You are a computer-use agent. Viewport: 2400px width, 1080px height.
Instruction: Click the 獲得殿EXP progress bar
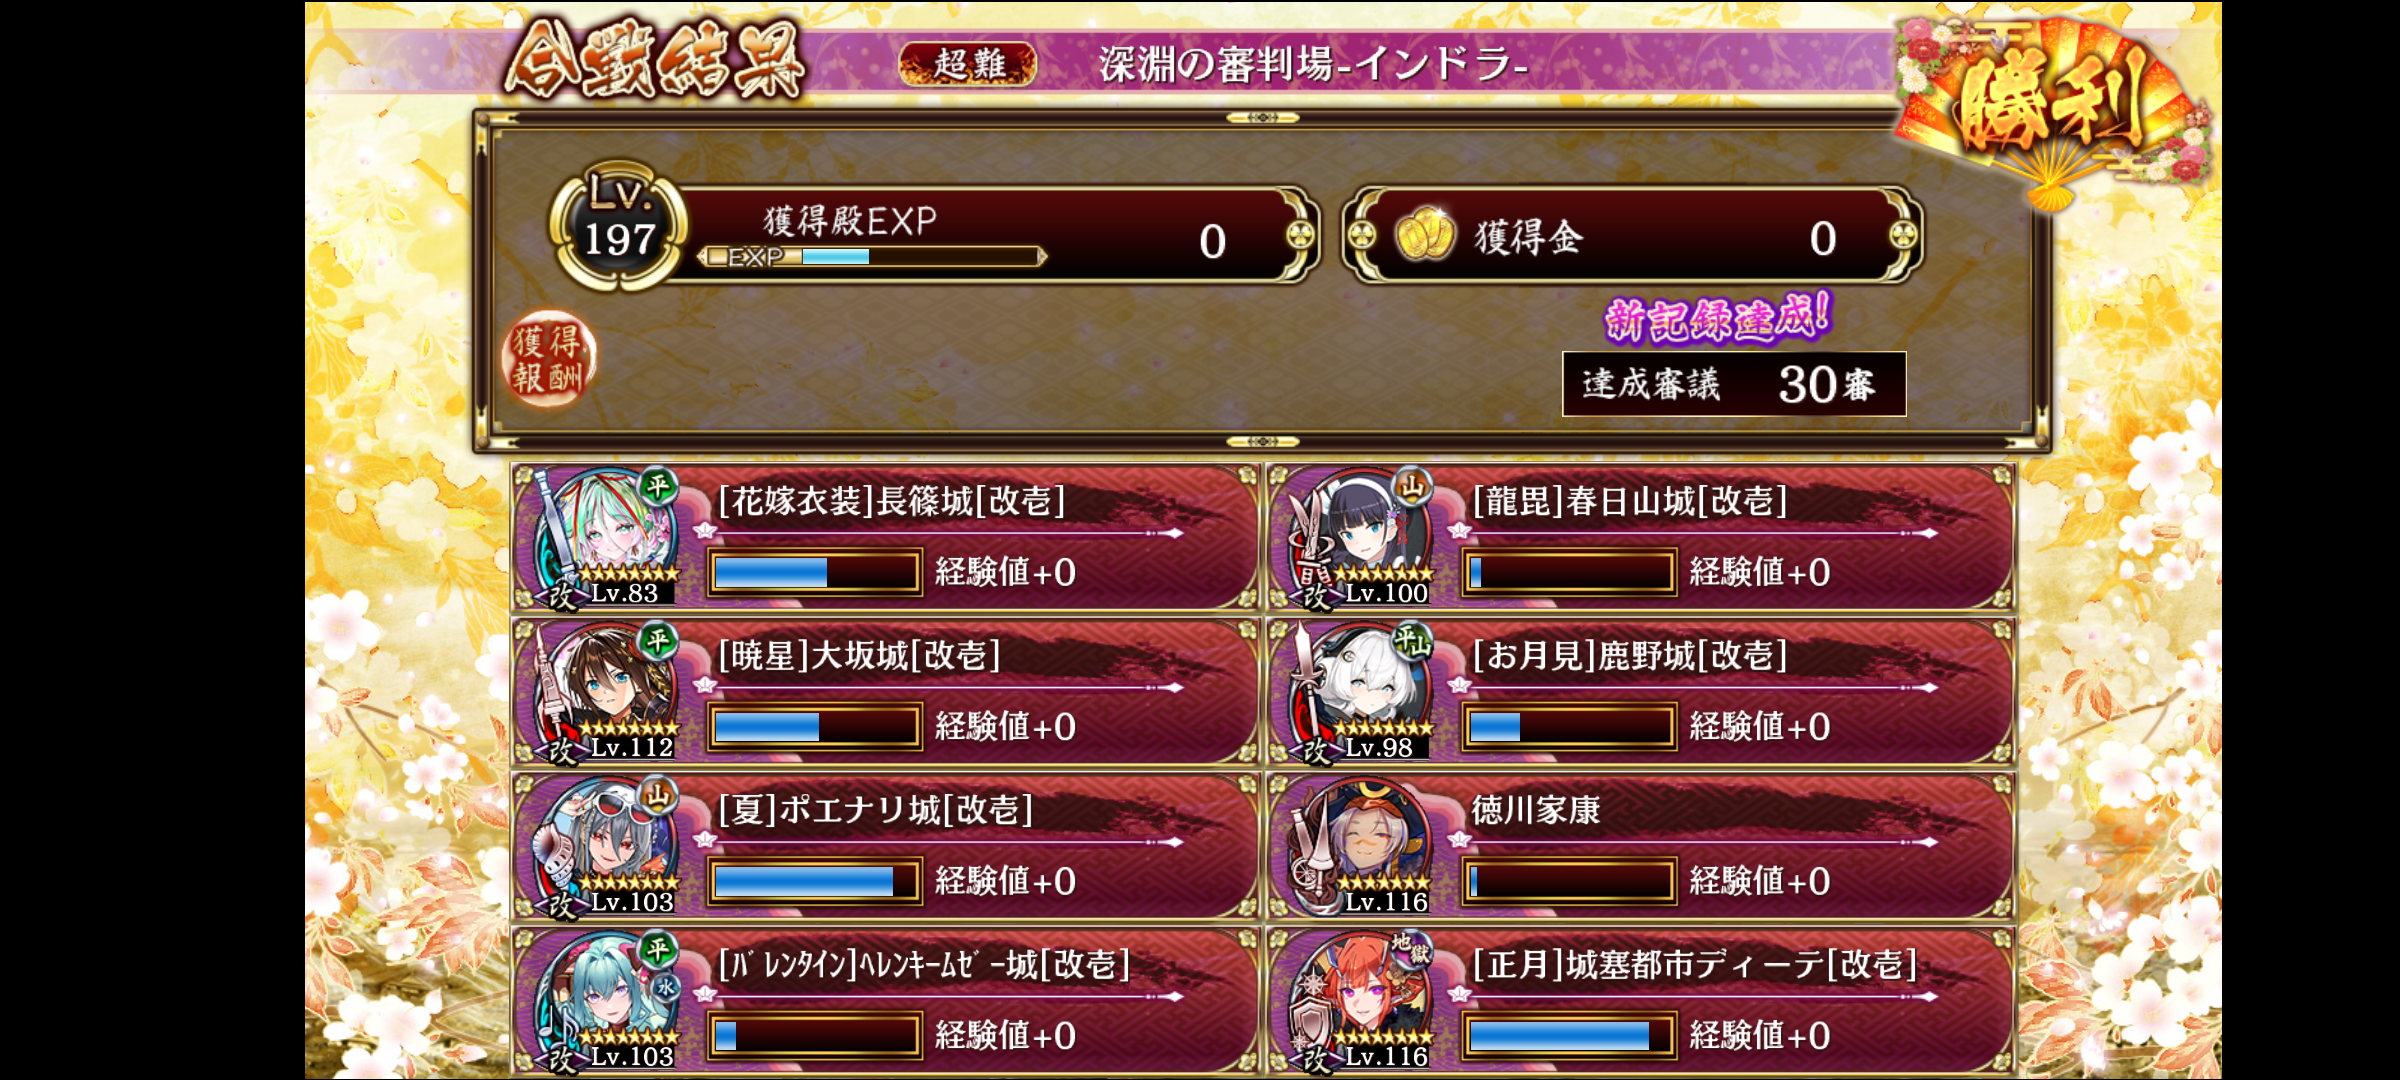872,257
